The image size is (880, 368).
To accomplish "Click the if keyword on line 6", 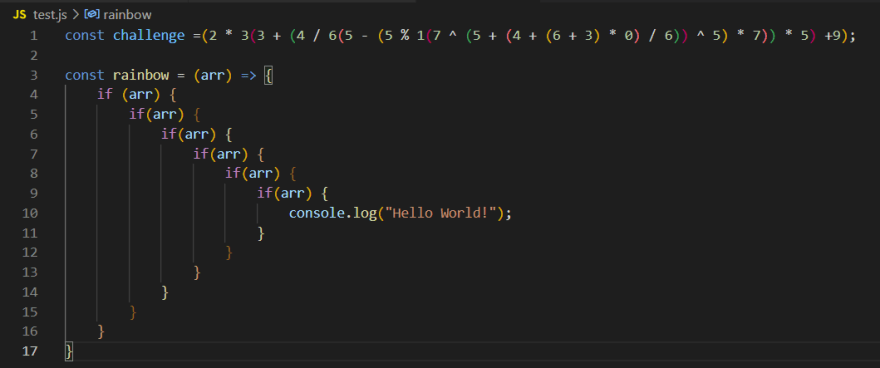I will tap(169, 134).
